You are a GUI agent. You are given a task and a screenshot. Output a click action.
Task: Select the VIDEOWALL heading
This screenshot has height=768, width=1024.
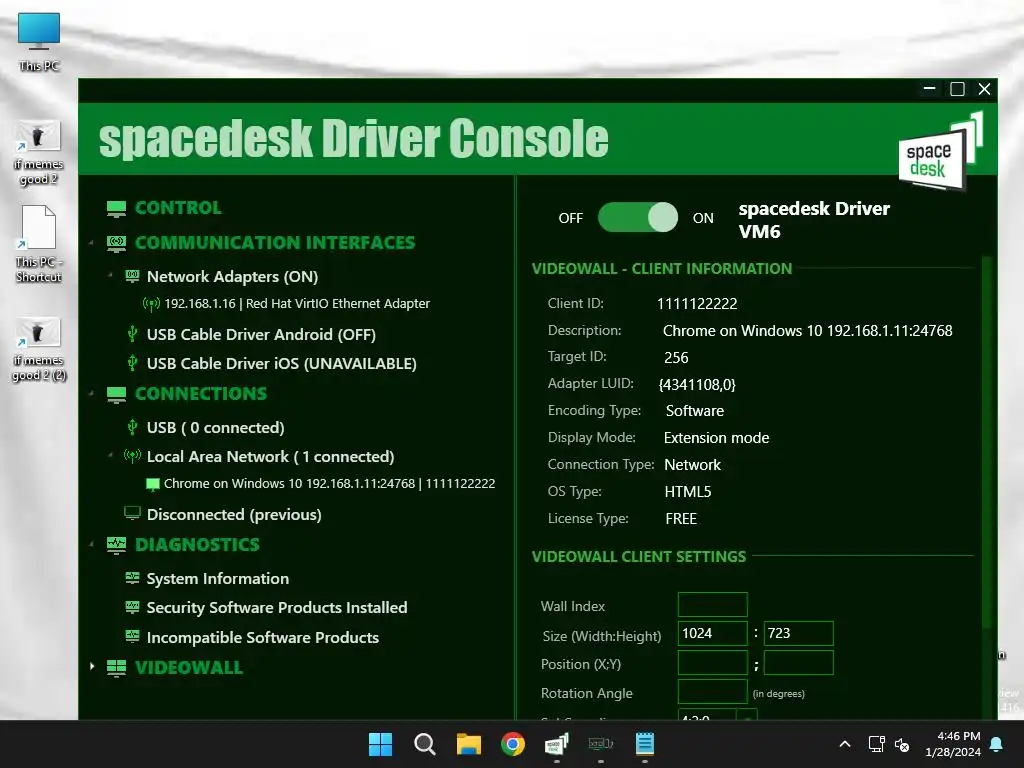point(189,667)
